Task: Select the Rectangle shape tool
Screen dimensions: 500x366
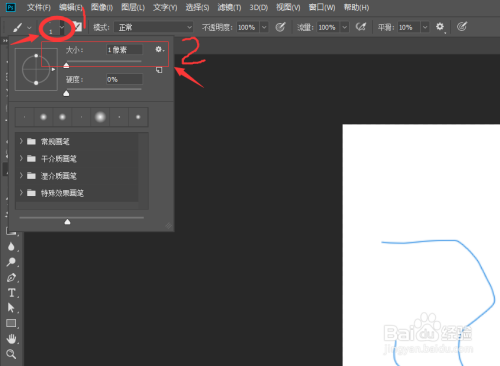Action: point(11,323)
